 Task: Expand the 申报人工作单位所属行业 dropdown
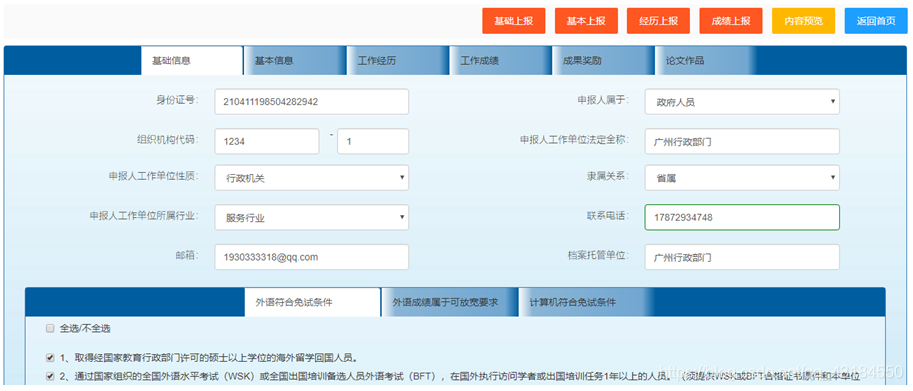coord(312,218)
